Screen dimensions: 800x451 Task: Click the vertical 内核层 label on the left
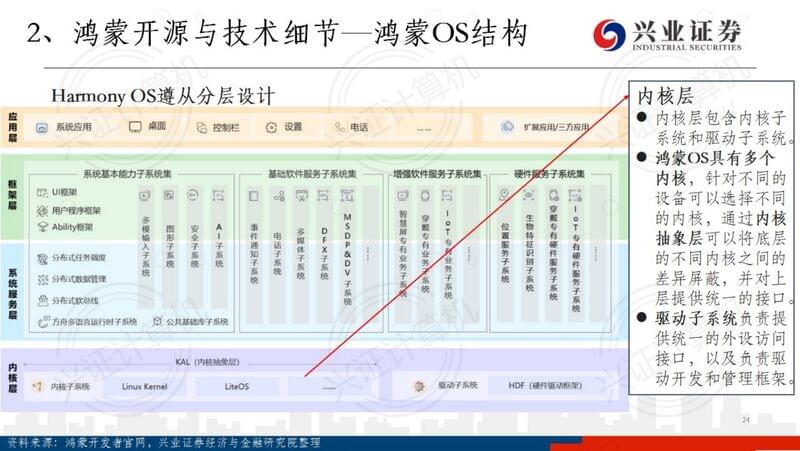[x=13, y=379]
